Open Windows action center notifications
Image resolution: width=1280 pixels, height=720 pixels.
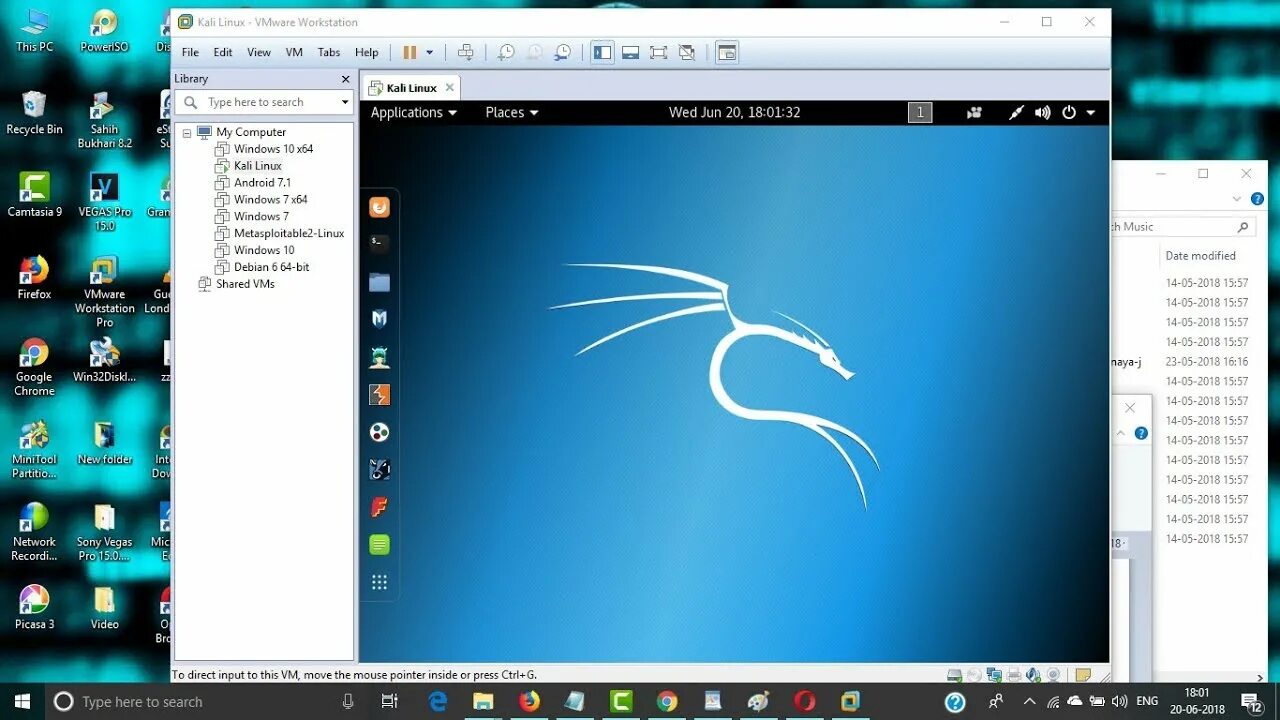(1251, 702)
